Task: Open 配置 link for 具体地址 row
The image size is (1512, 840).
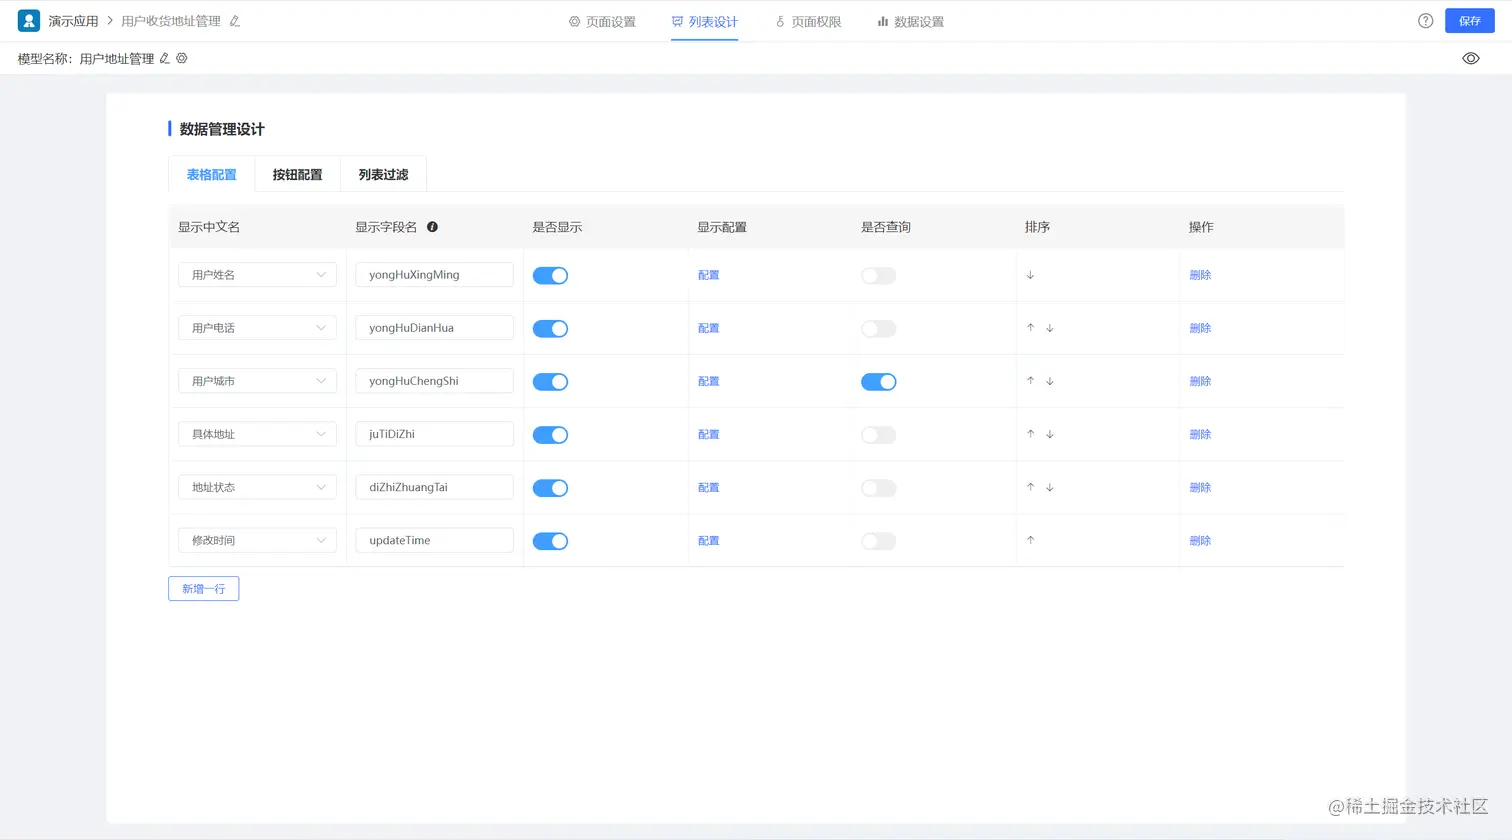Action: [x=709, y=434]
